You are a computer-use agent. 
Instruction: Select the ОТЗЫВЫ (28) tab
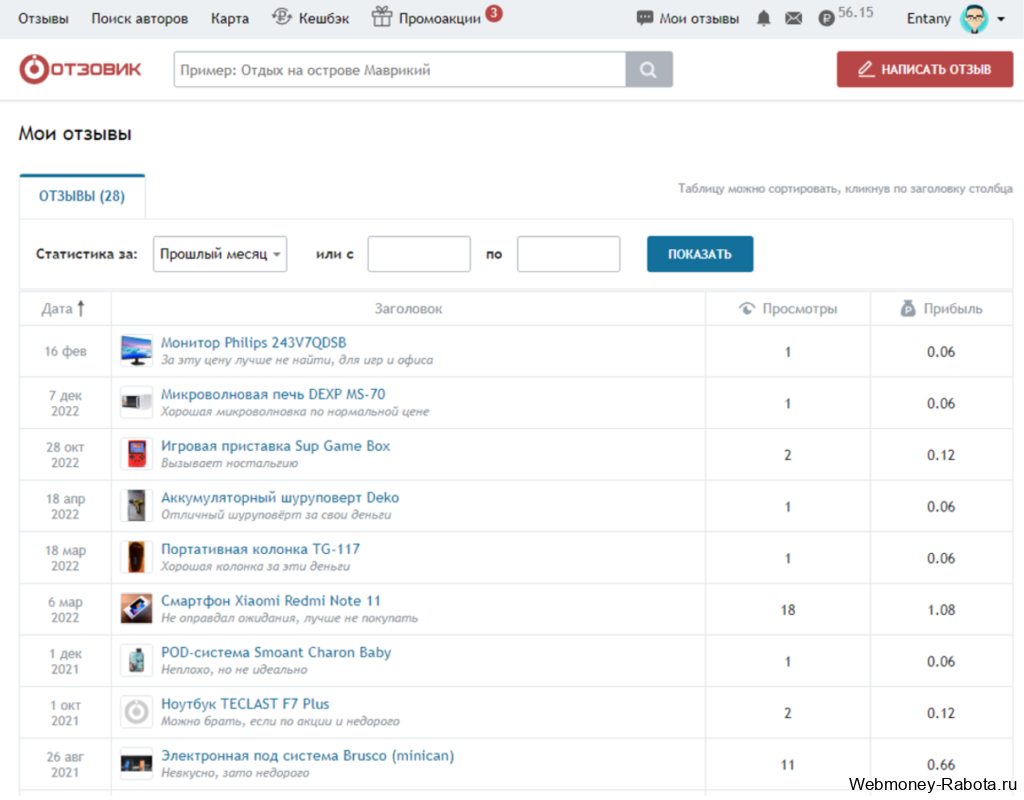pyautogui.click(x=82, y=196)
